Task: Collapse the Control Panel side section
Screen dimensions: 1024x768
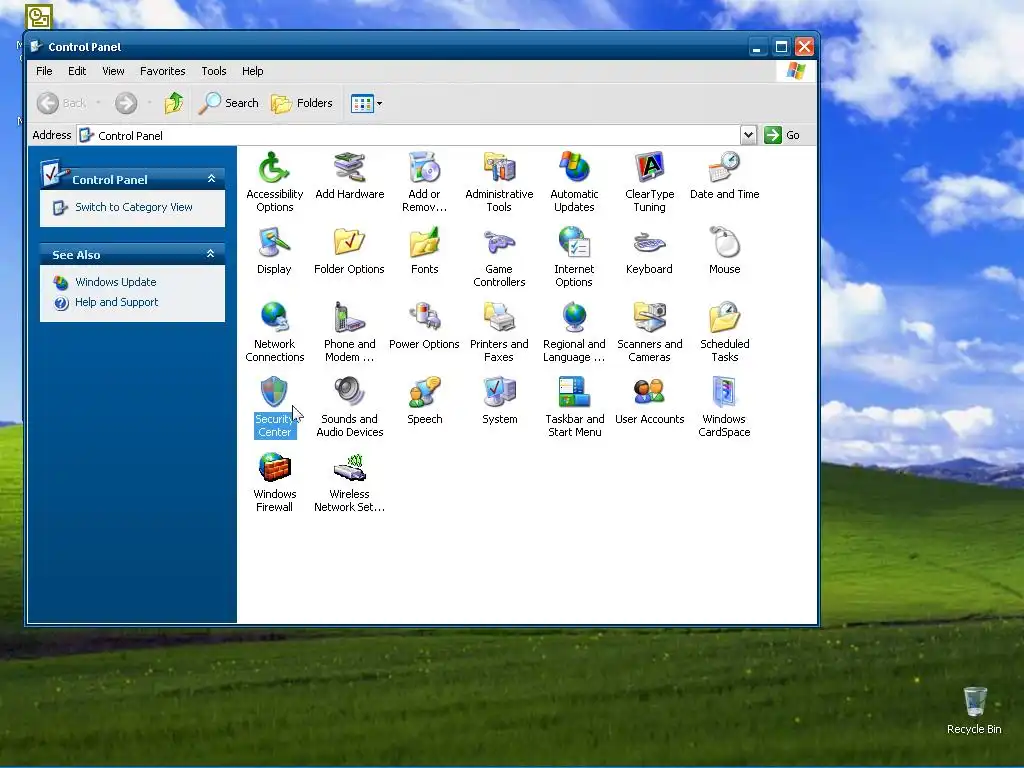Action: point(211,178)
